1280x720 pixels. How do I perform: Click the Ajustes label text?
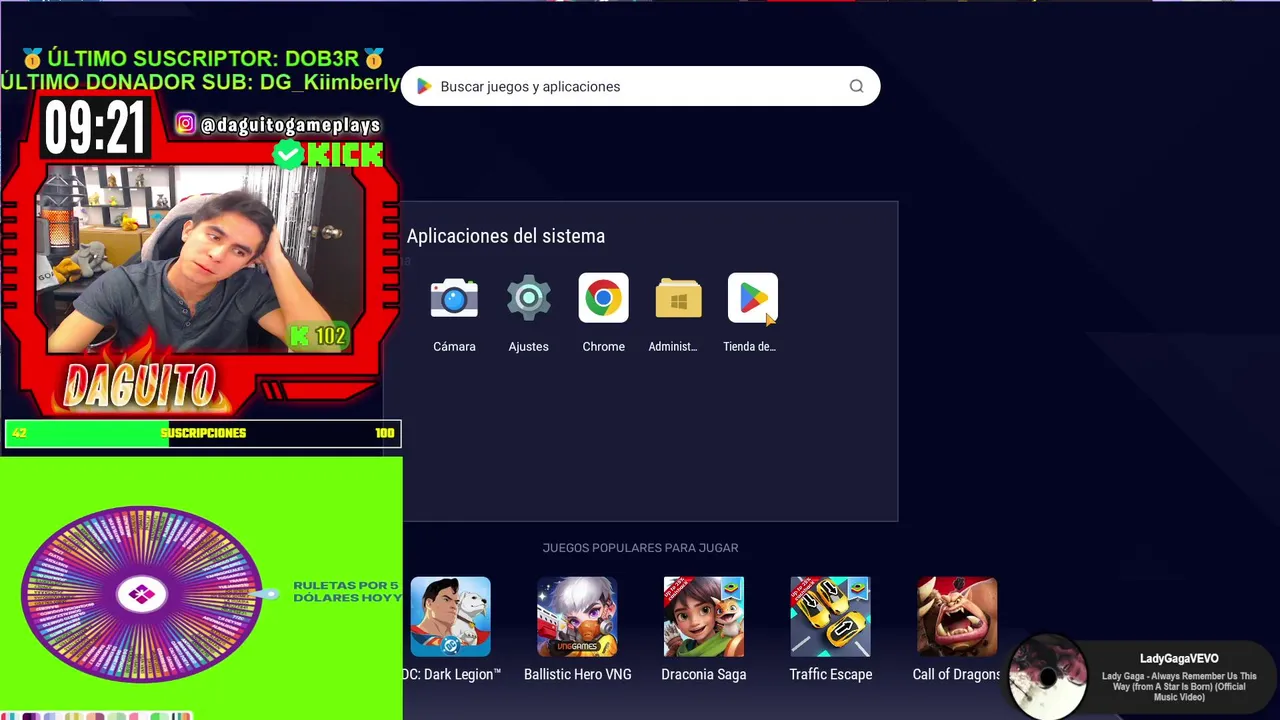point(528,346)
